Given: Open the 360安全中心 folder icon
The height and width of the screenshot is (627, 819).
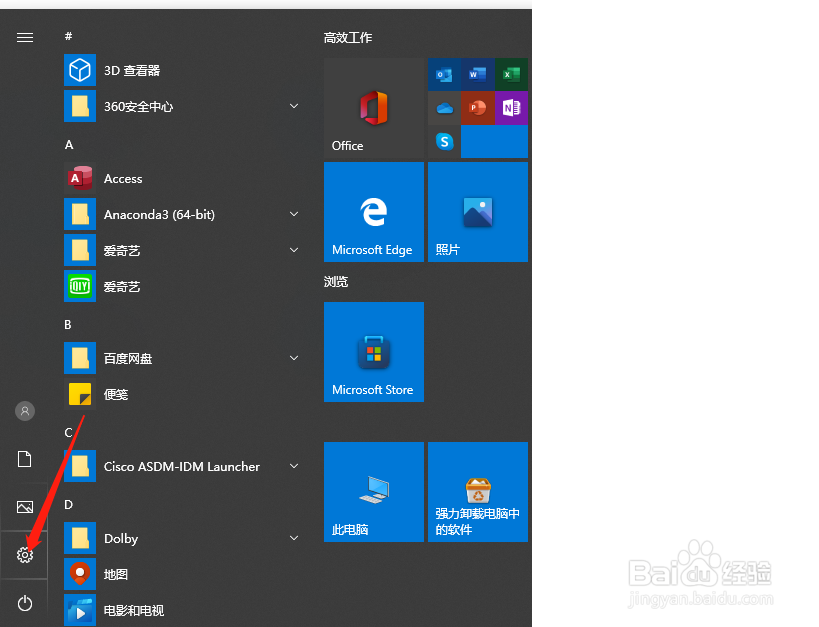Looking at the screenshot, I should pyautogui.click(x=80, y=106).
